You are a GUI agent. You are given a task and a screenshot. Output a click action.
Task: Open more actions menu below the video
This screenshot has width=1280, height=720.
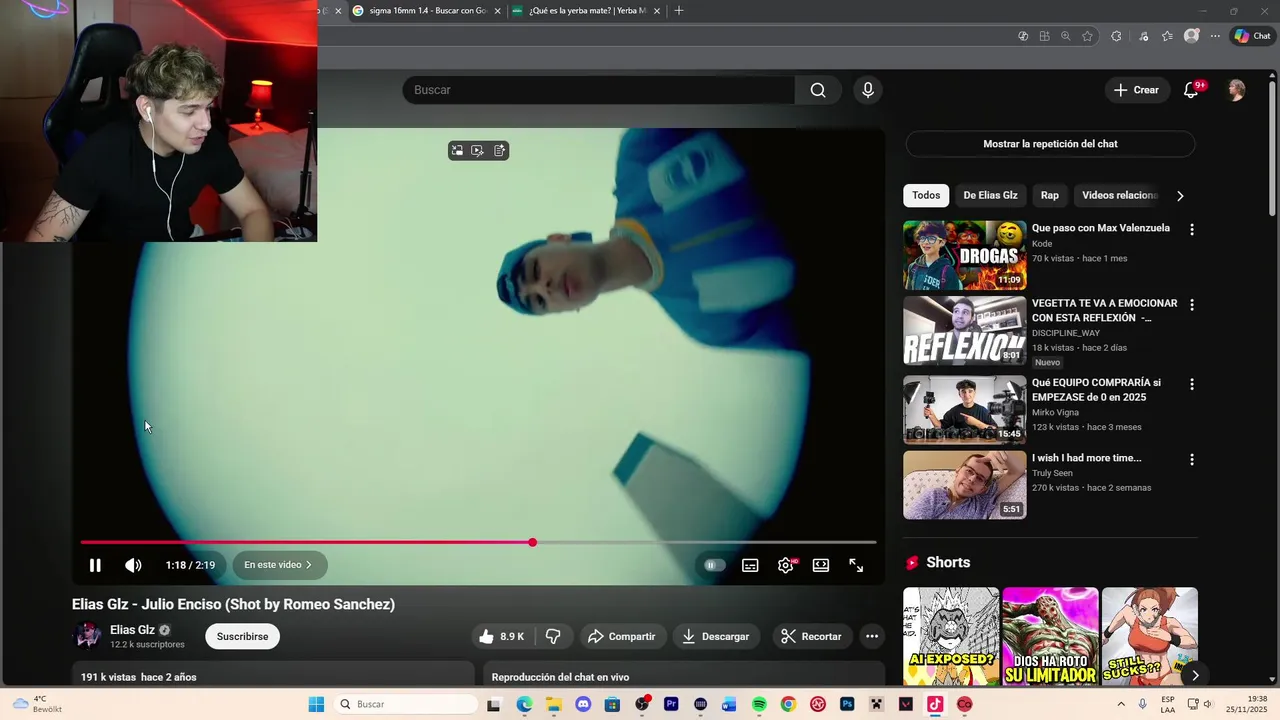click(x=872, y=636)
